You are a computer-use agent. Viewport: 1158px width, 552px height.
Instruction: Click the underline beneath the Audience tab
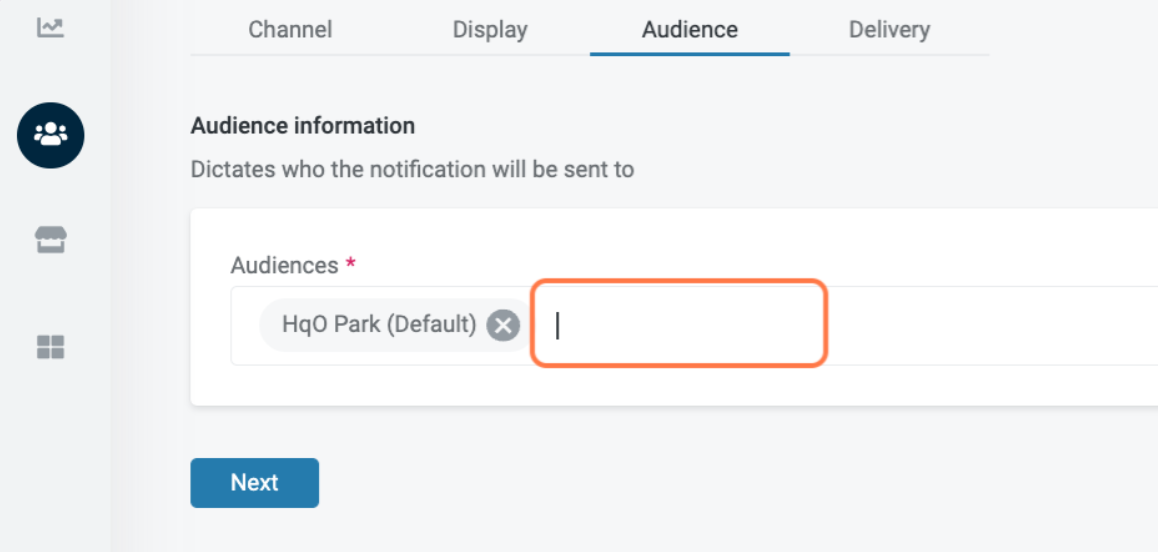(689, 54)
